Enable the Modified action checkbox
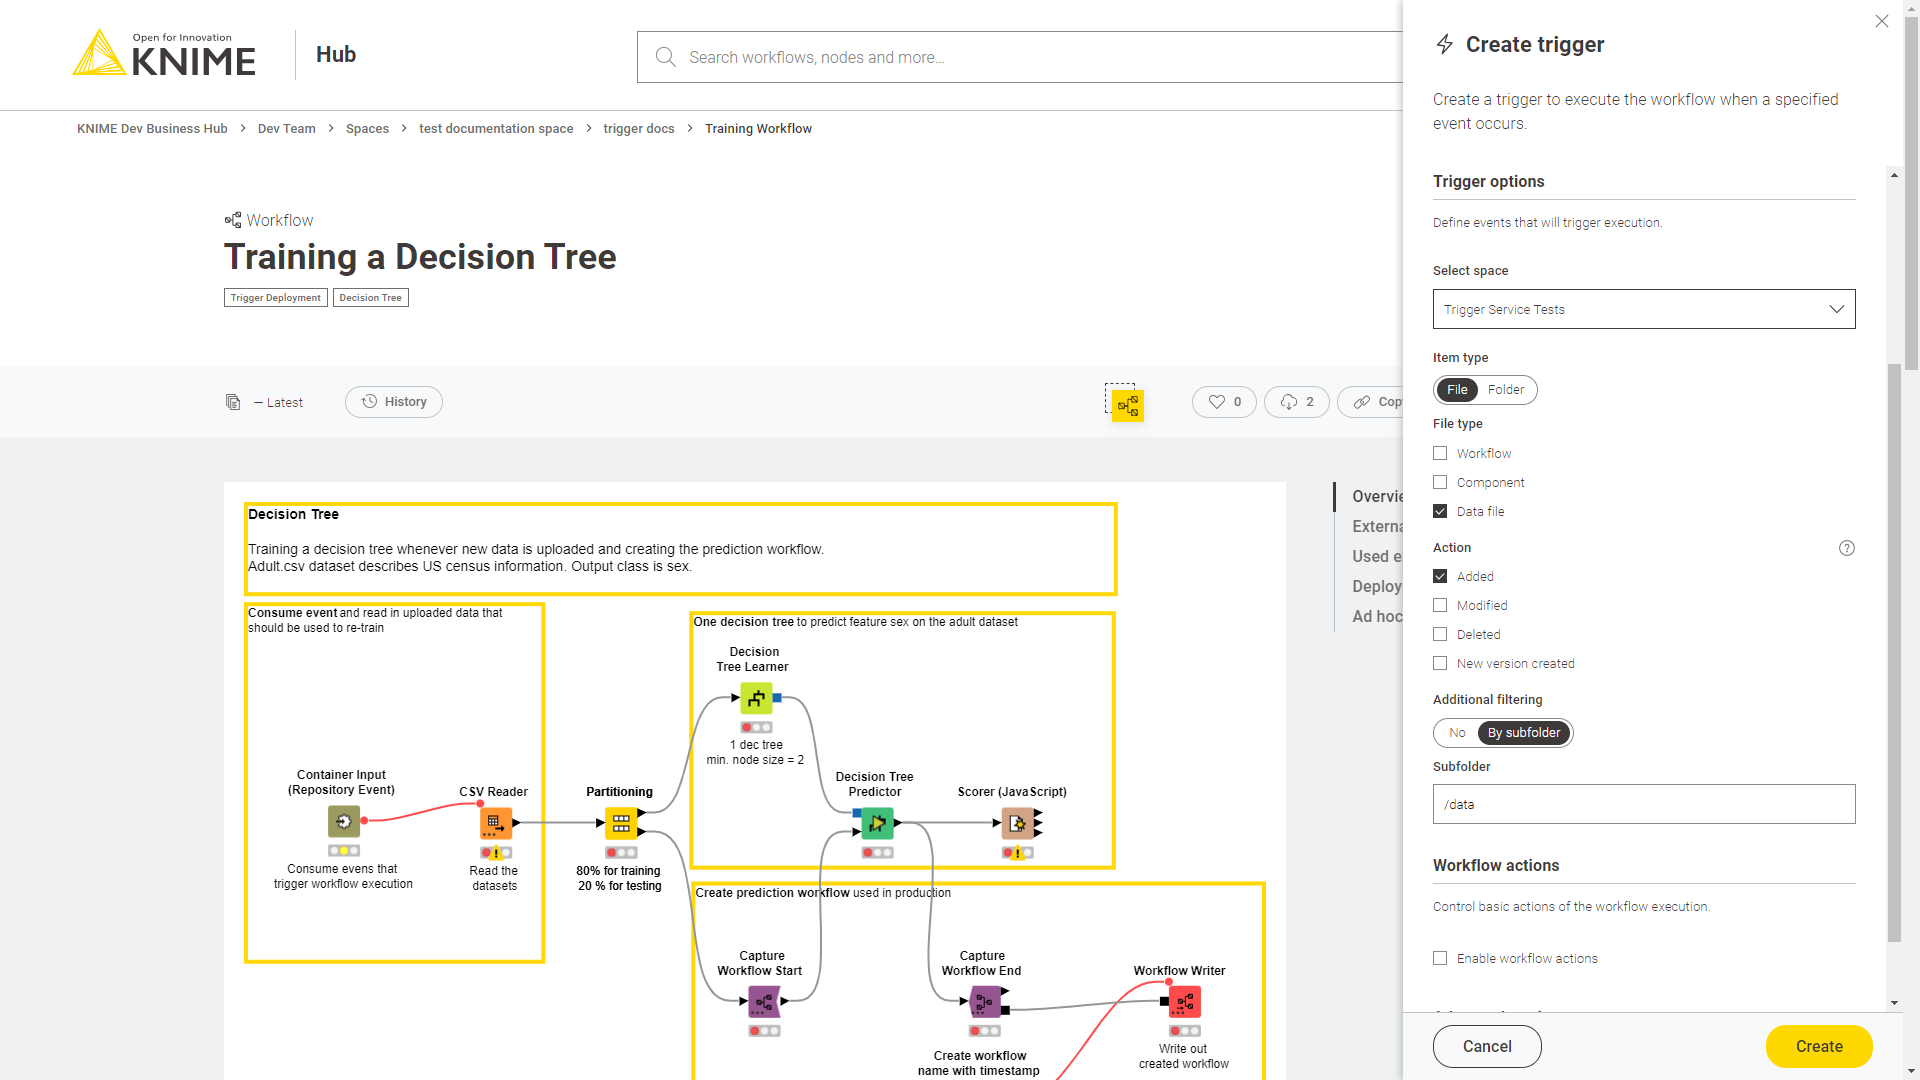The width and height of the screenshot is (1920, 1080). (x=1440, y=605)
